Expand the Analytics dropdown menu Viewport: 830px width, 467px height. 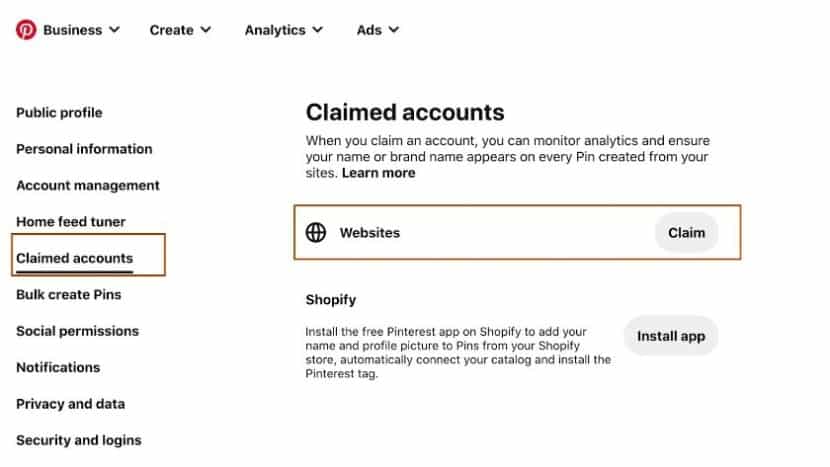click(283, 30)
